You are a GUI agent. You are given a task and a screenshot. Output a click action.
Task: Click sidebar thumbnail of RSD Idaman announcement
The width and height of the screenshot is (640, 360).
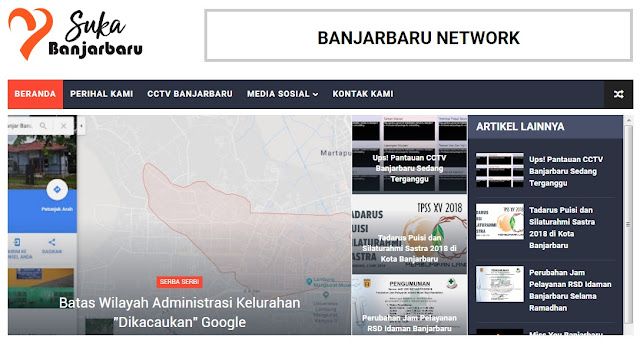500,284
